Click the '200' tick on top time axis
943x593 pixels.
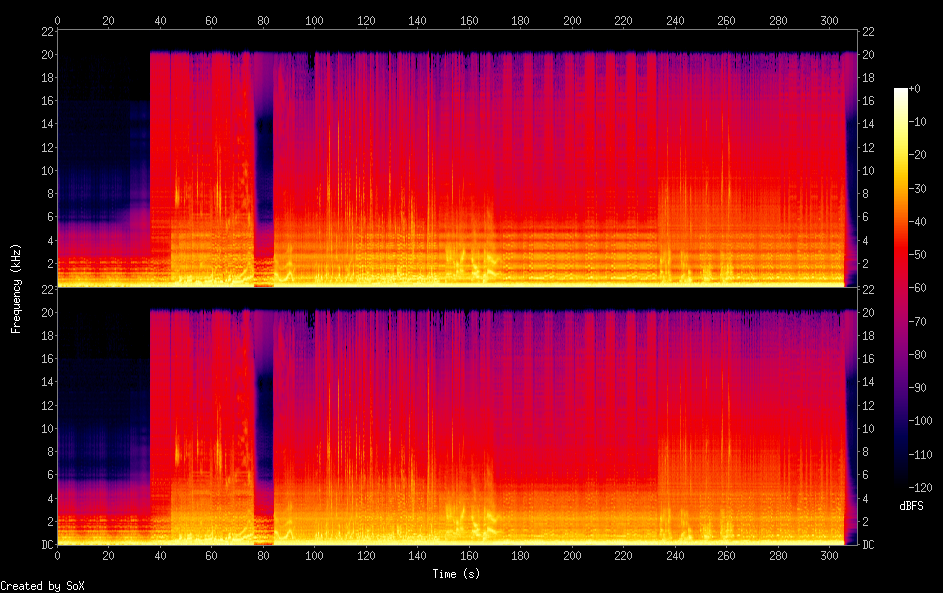[572, 20]
